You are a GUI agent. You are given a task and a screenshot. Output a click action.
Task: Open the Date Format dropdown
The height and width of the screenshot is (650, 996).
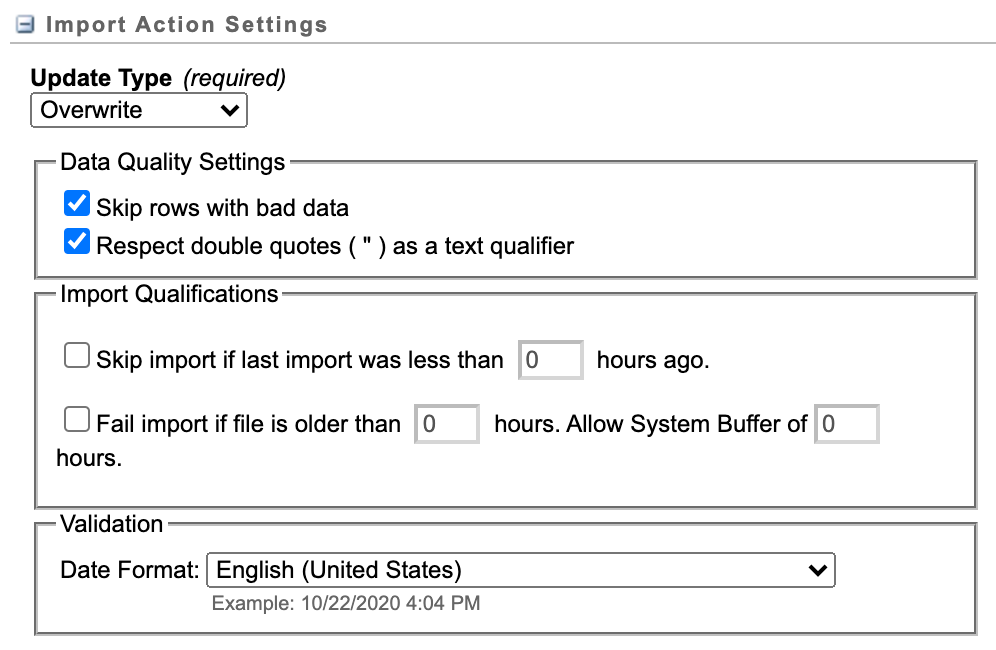pyautogui.click(x=521, y=570)
